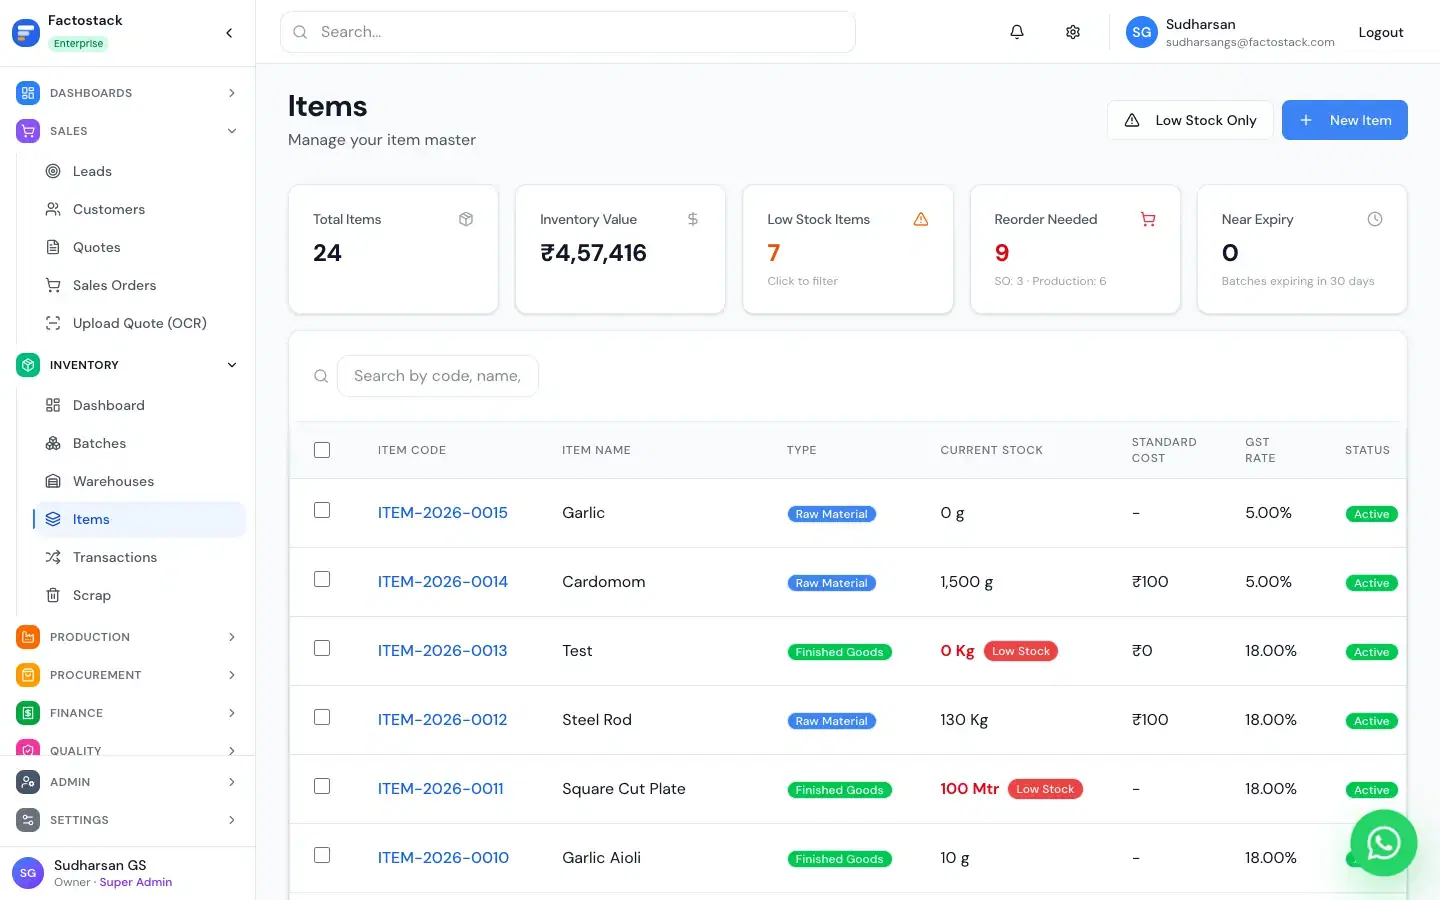Click the Dashboards module icon
1440x900 pixels.
click(28, 93)
